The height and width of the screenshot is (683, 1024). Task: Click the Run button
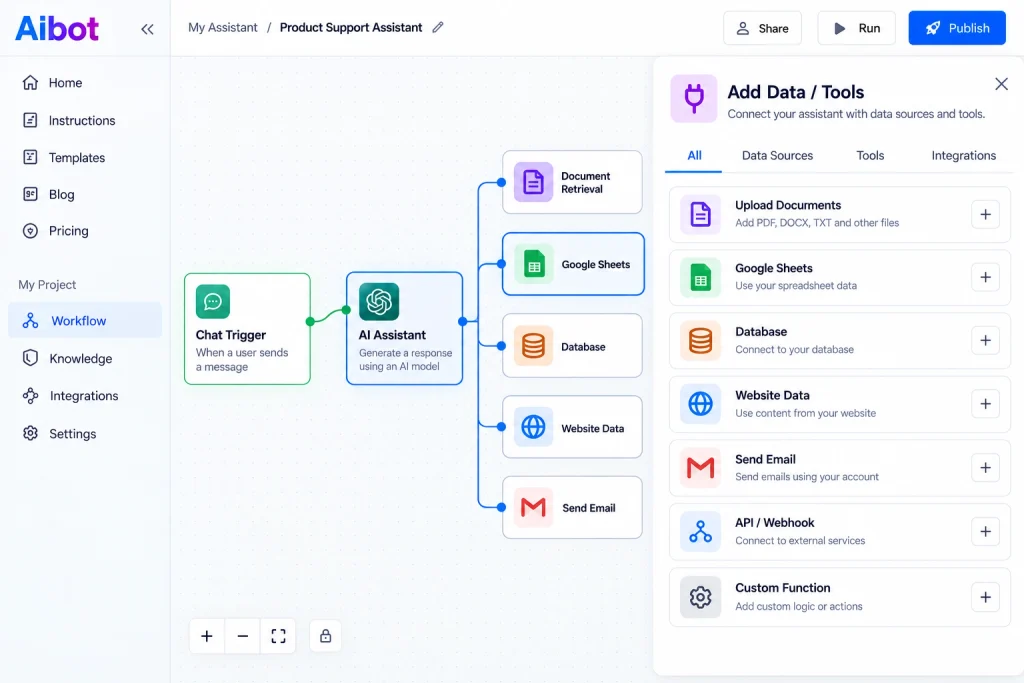click(x=856, y=28)
